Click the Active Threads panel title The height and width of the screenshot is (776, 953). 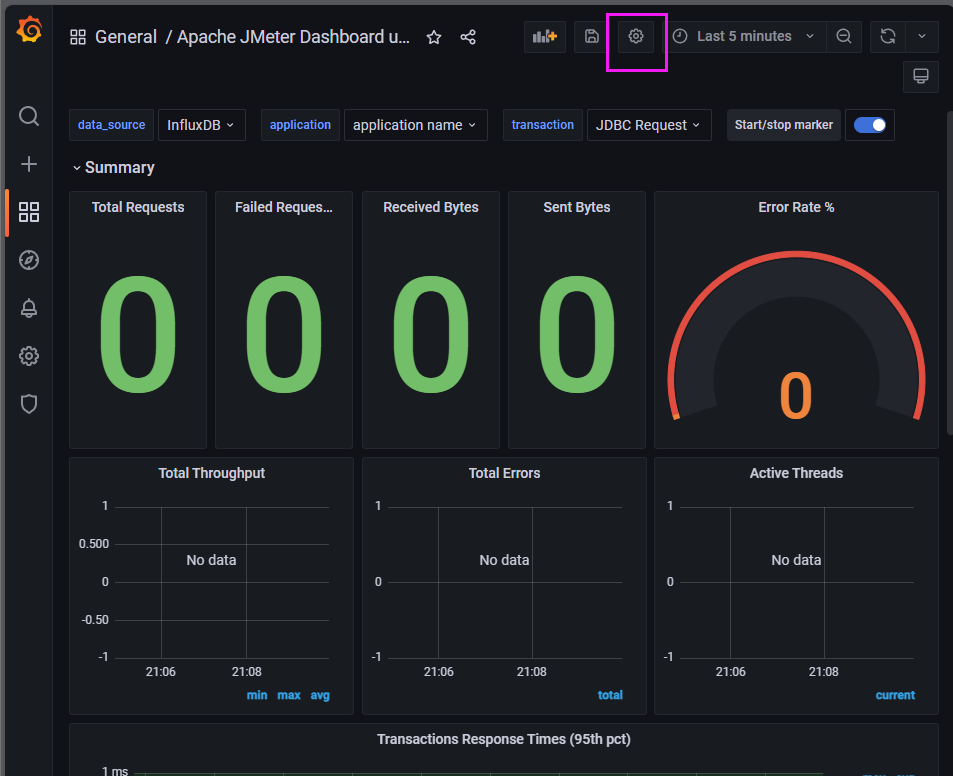(796, 473)
